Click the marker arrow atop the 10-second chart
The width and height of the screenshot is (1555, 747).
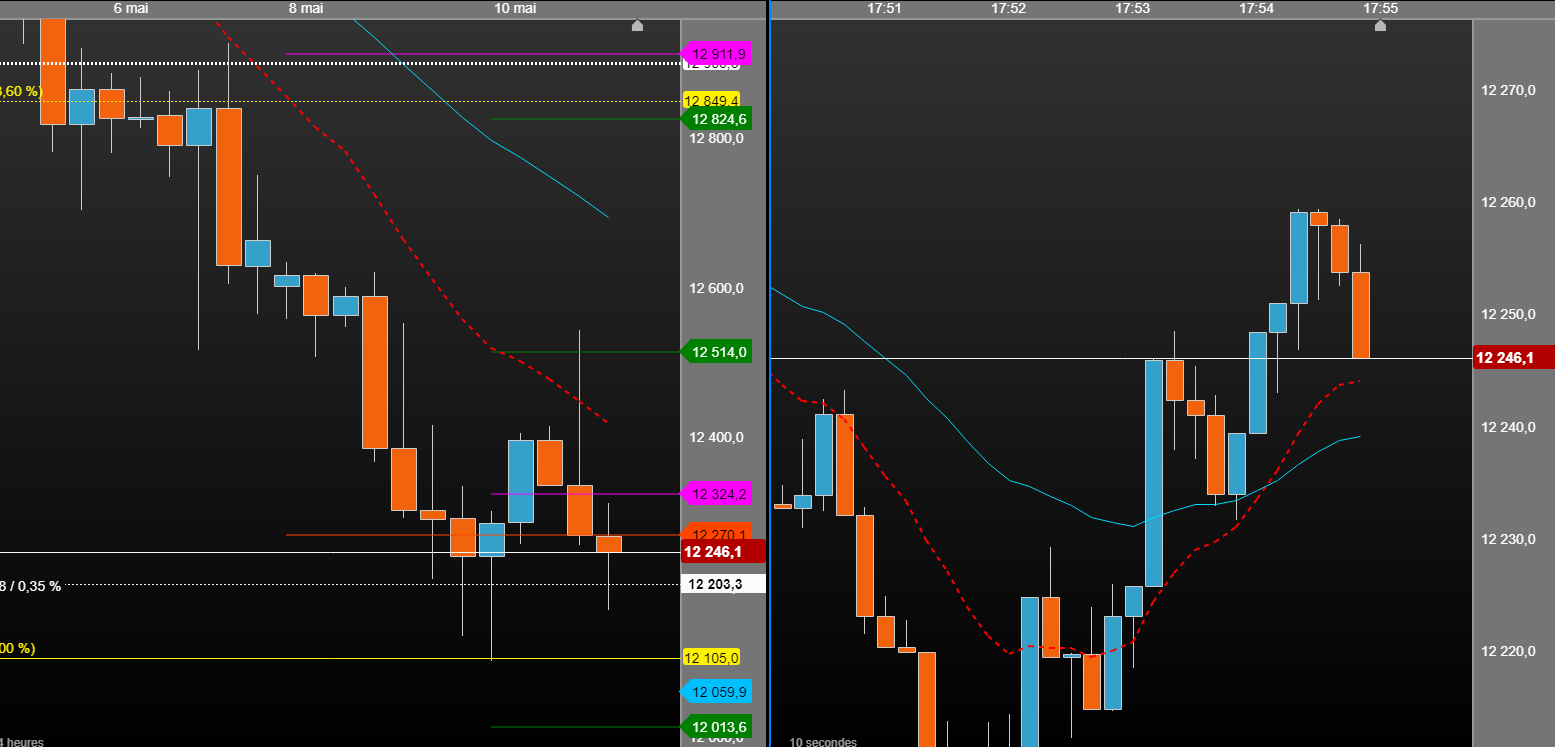tap(1380, 25)
